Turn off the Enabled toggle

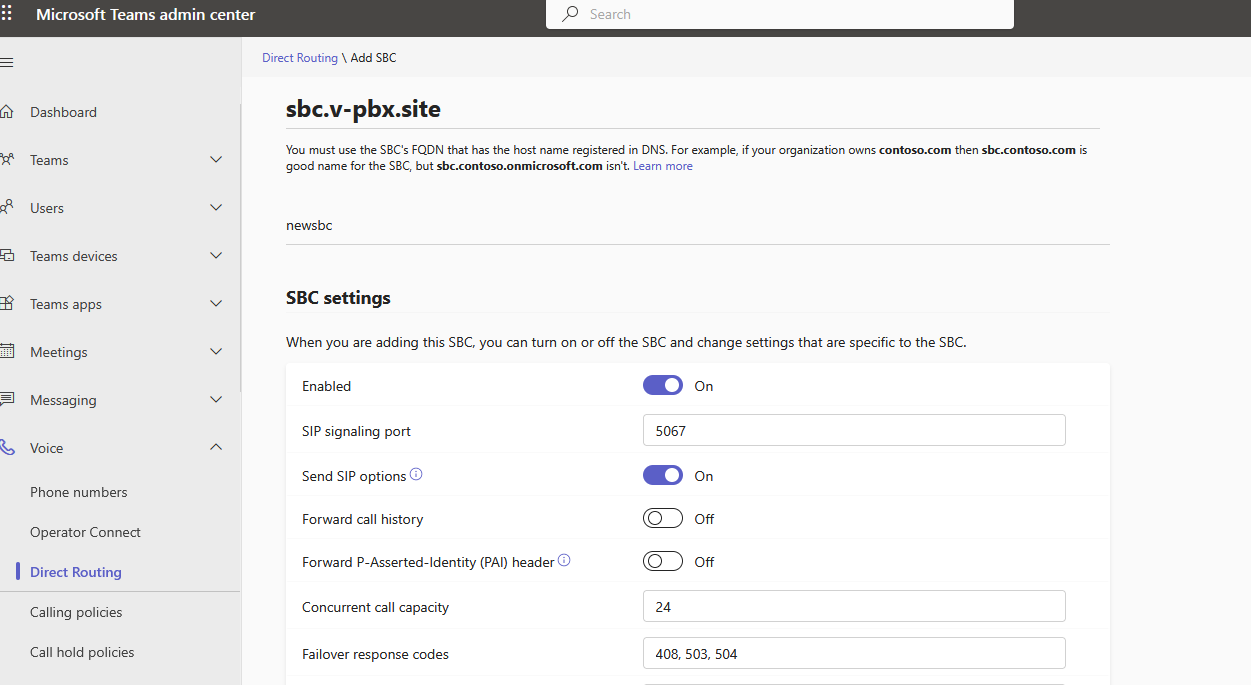point(663,385)
